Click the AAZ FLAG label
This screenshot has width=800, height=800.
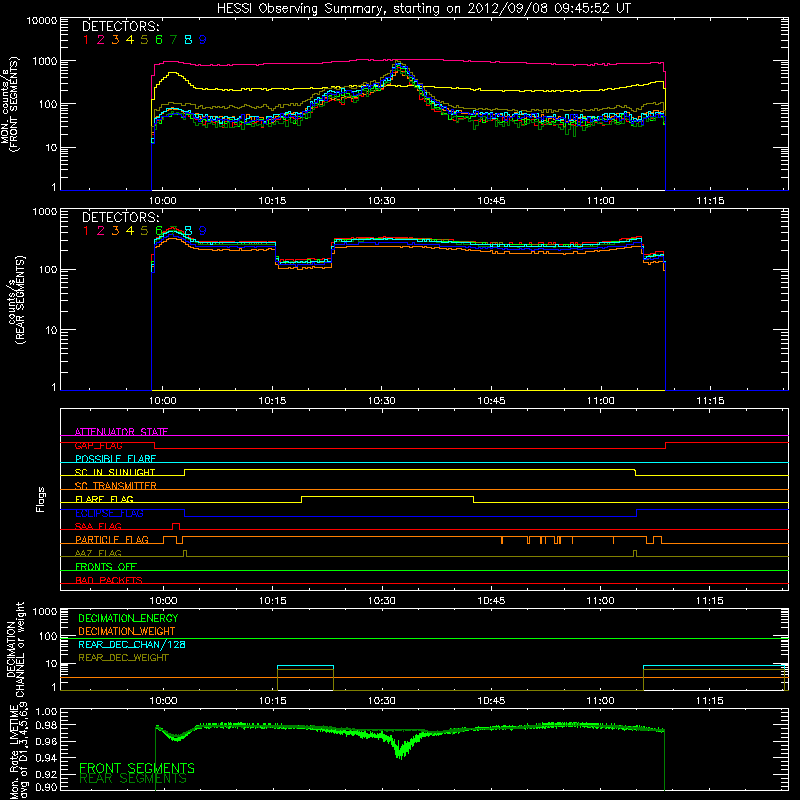click(x=98, y=554)
